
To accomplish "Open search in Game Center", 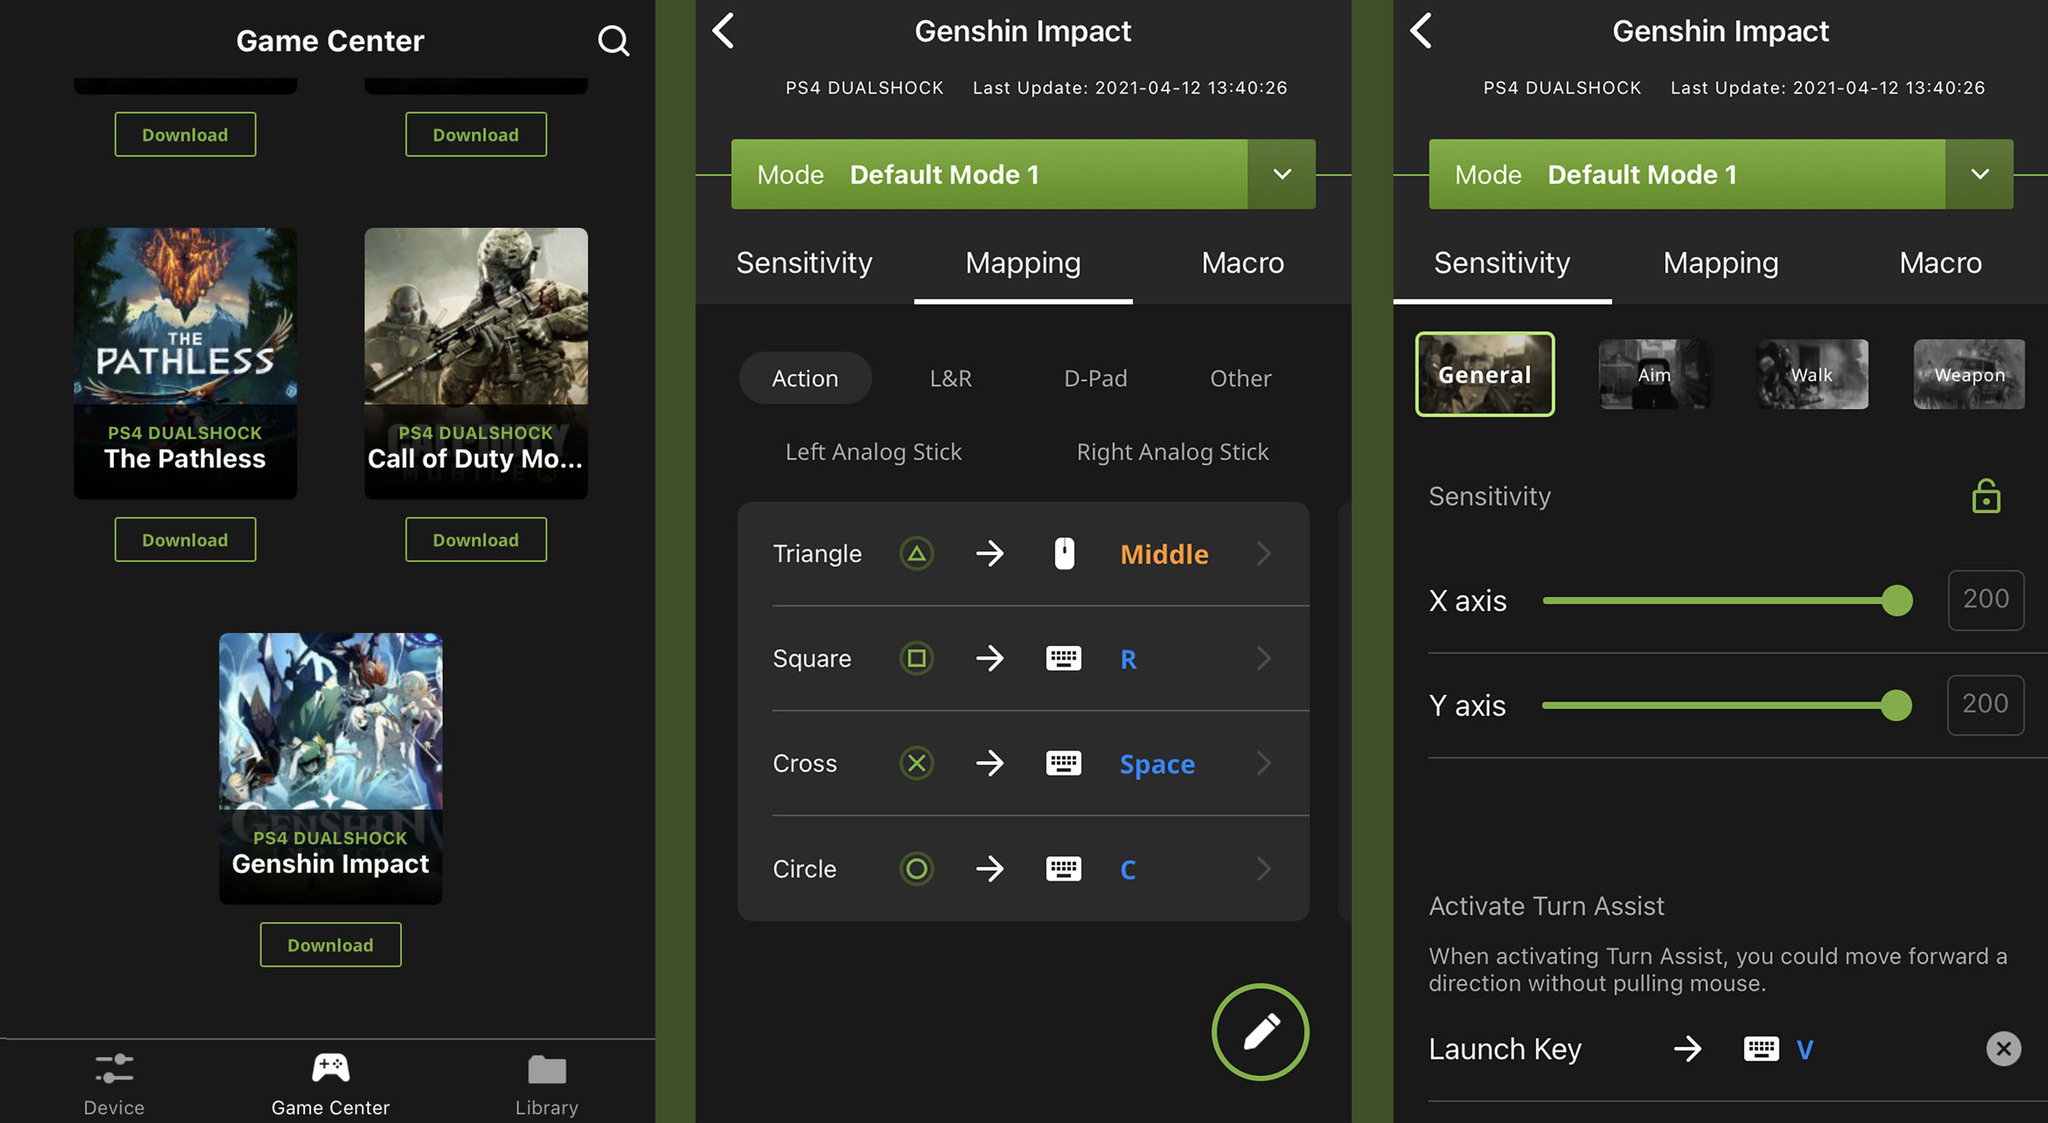I will pos(613,41).
